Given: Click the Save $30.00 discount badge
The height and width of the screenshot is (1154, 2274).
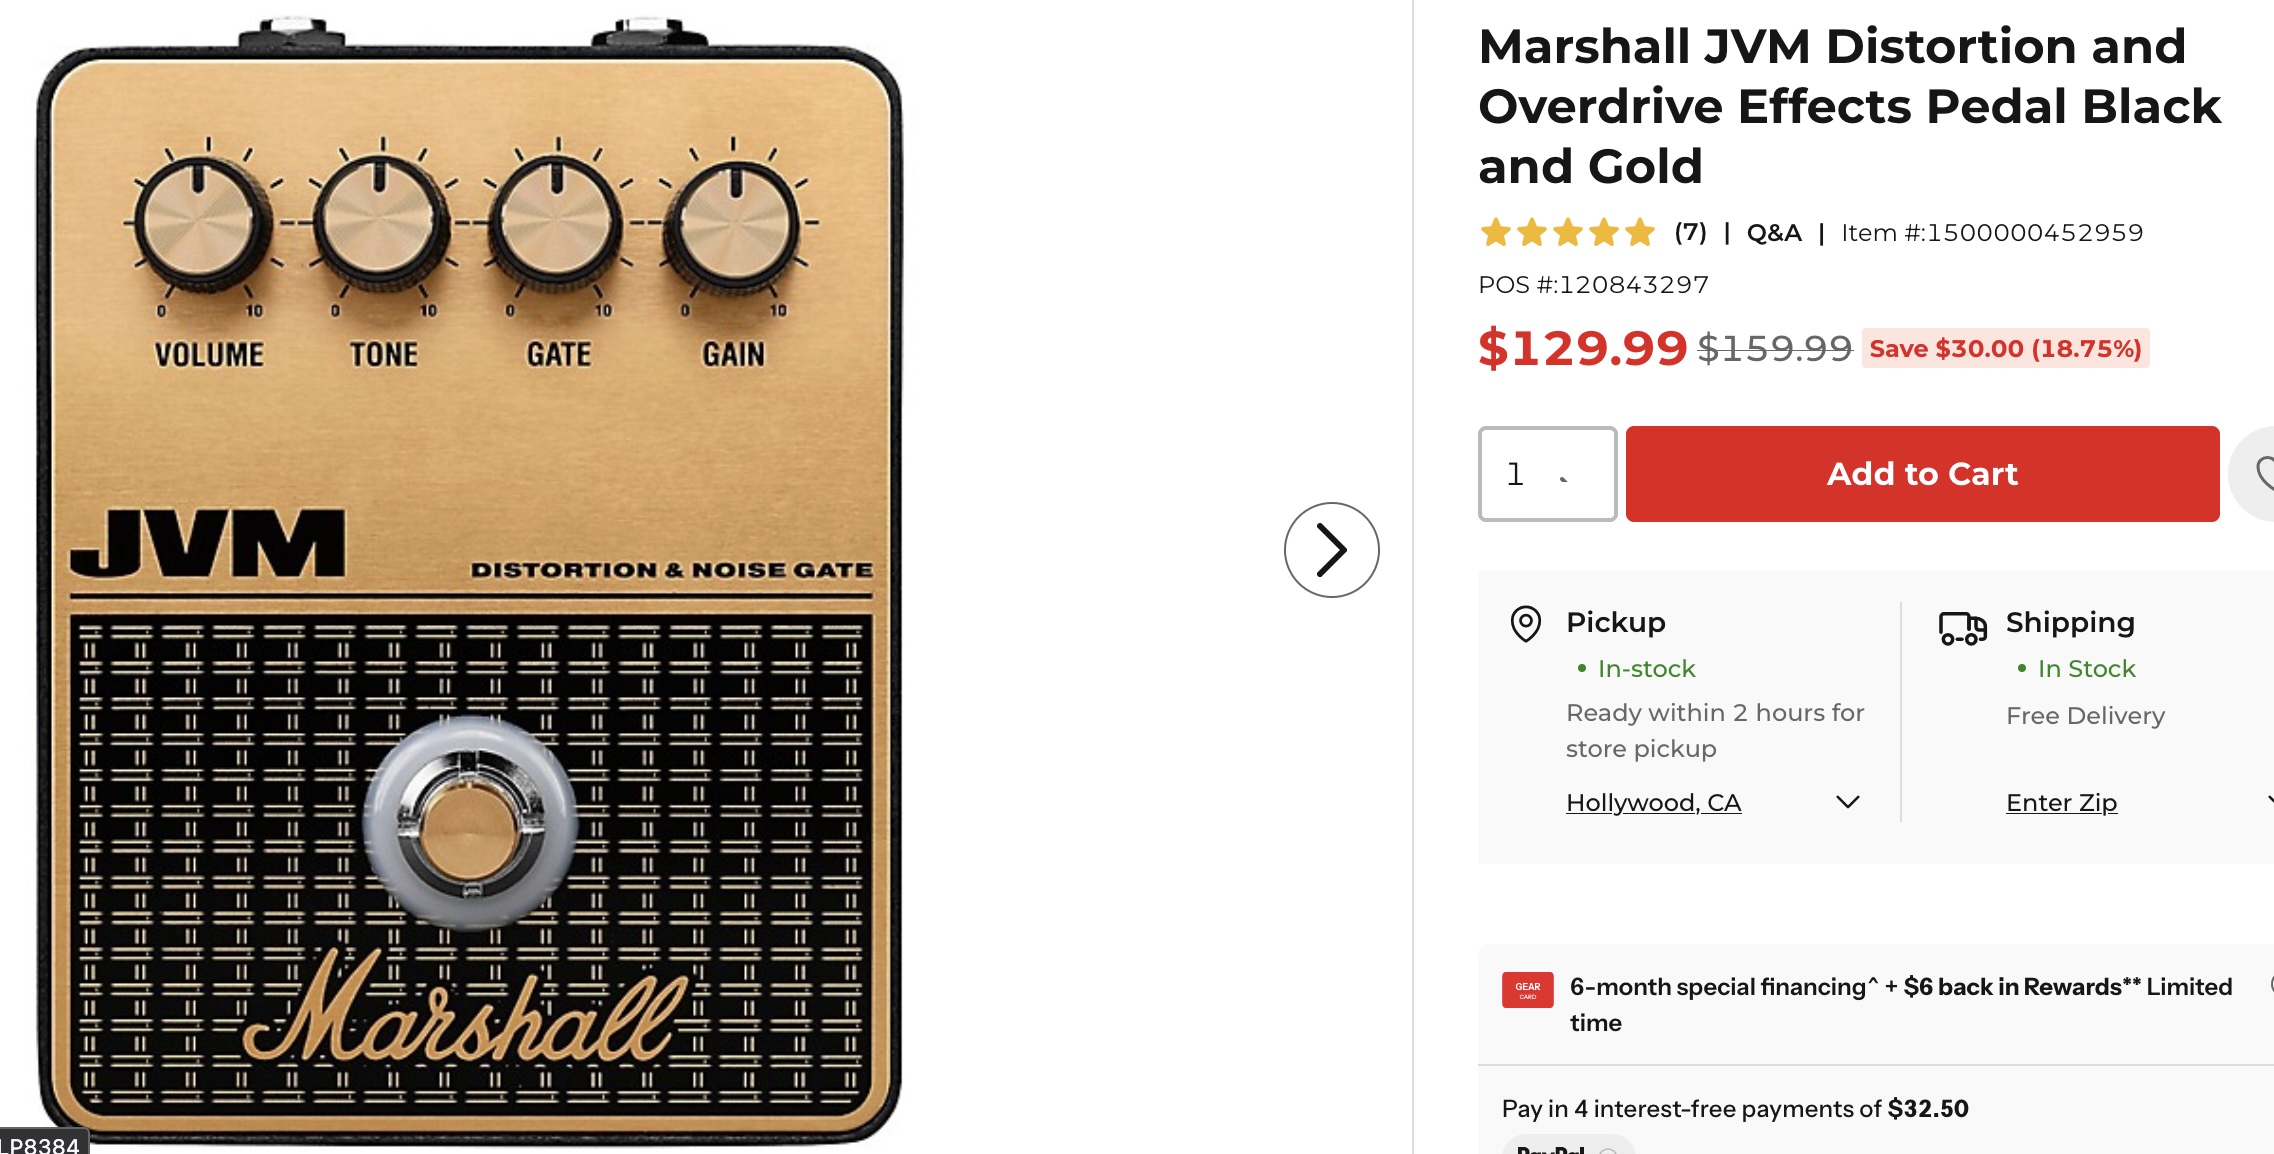Looking at the screenshot, I should point(2005,348).
